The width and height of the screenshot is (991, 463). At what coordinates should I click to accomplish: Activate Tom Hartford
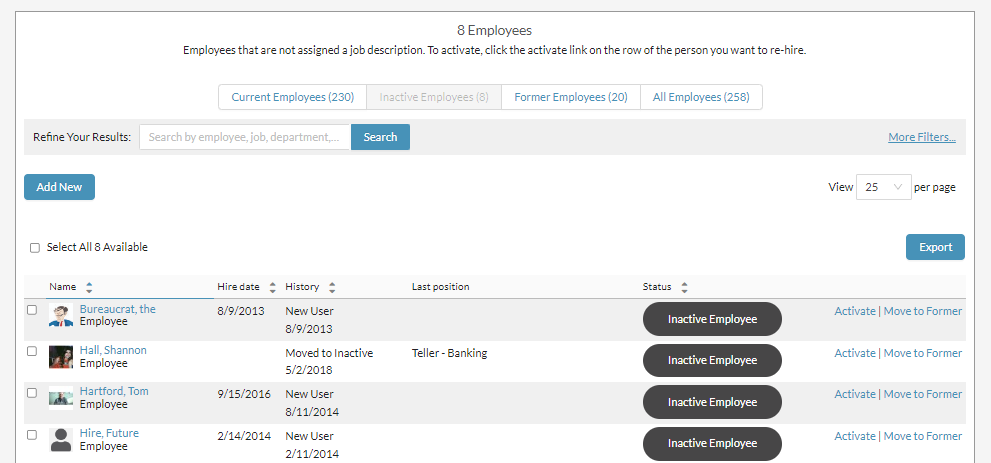point(855,394)
